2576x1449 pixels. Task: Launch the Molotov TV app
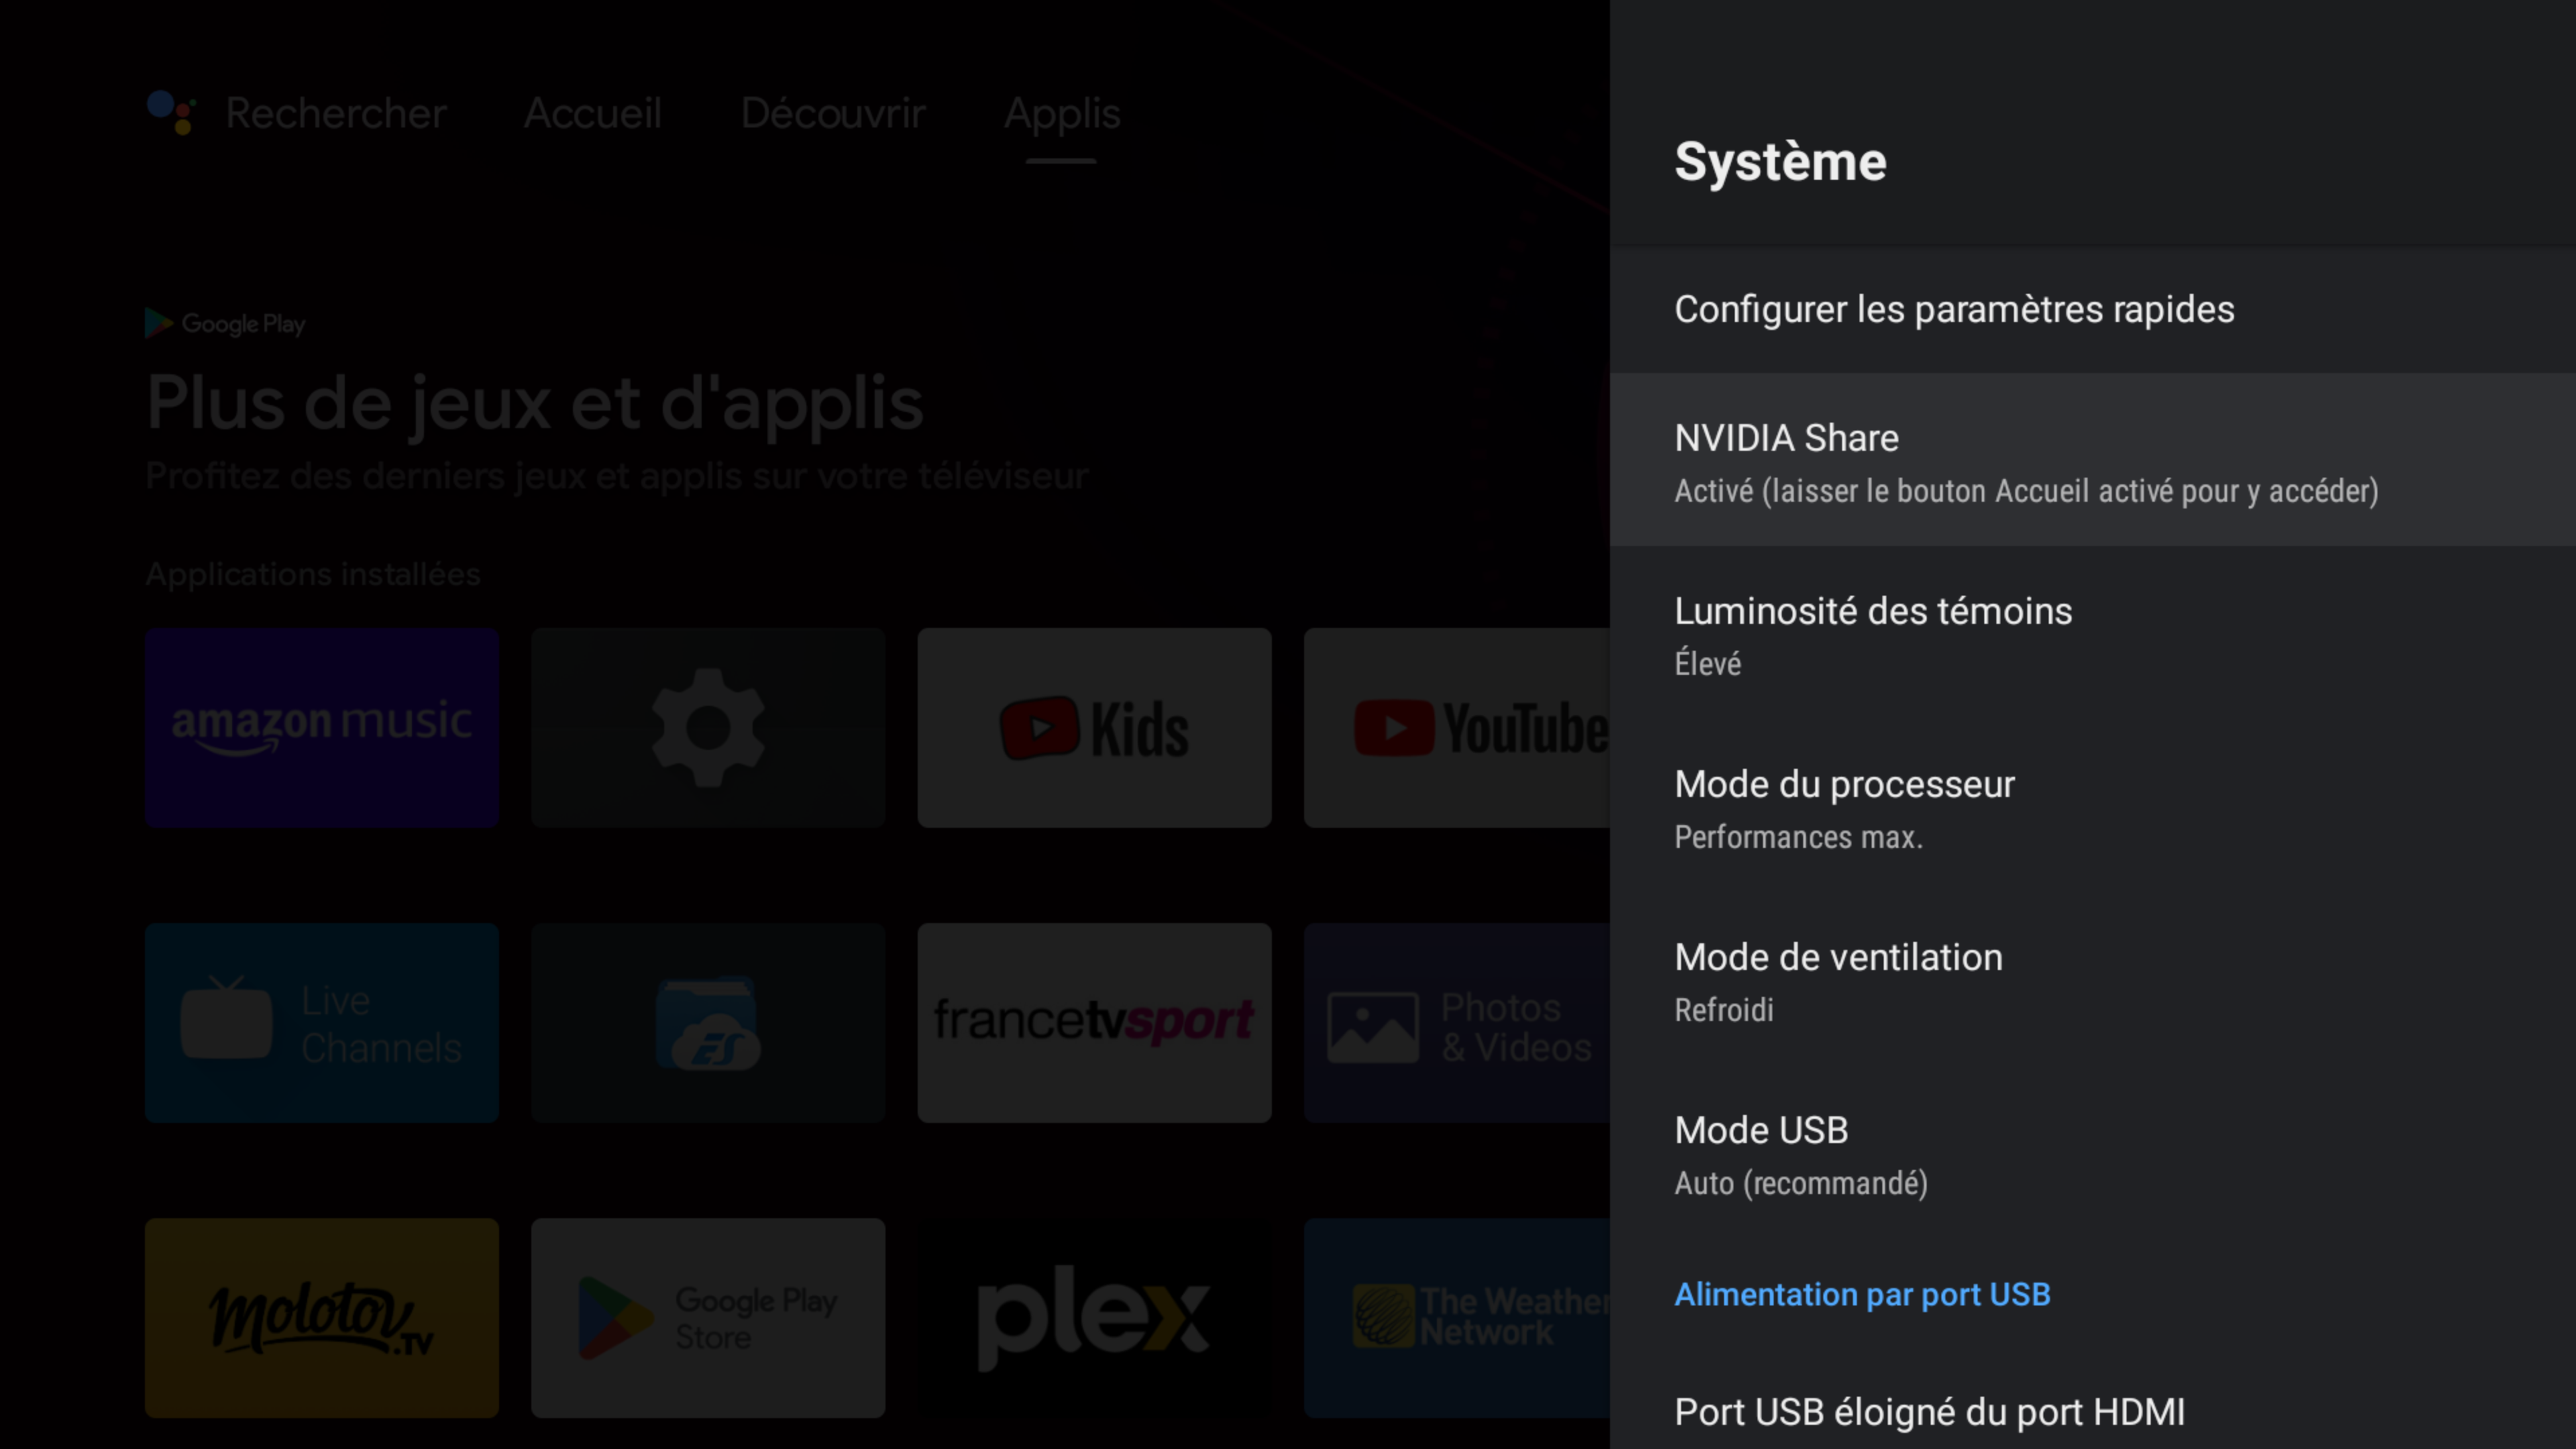pos(321,1317)
